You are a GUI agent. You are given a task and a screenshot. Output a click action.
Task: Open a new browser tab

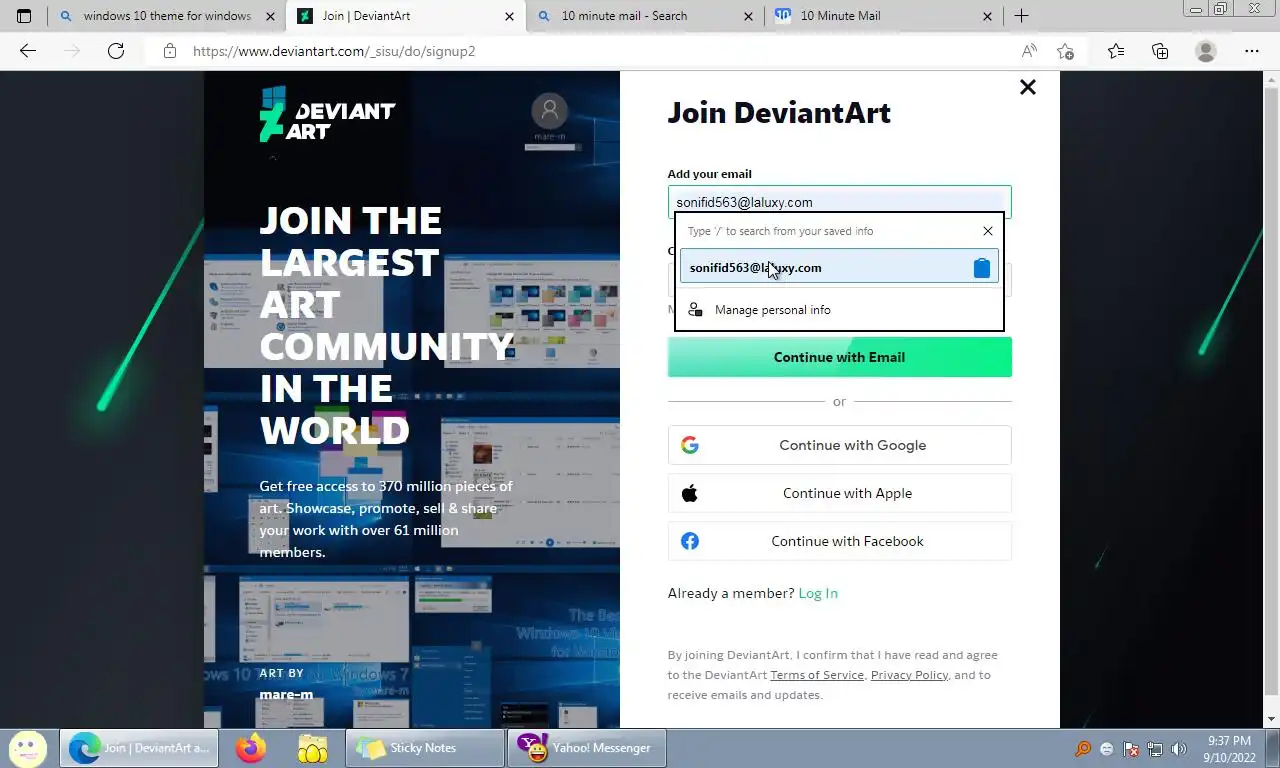click(1021, 16)
